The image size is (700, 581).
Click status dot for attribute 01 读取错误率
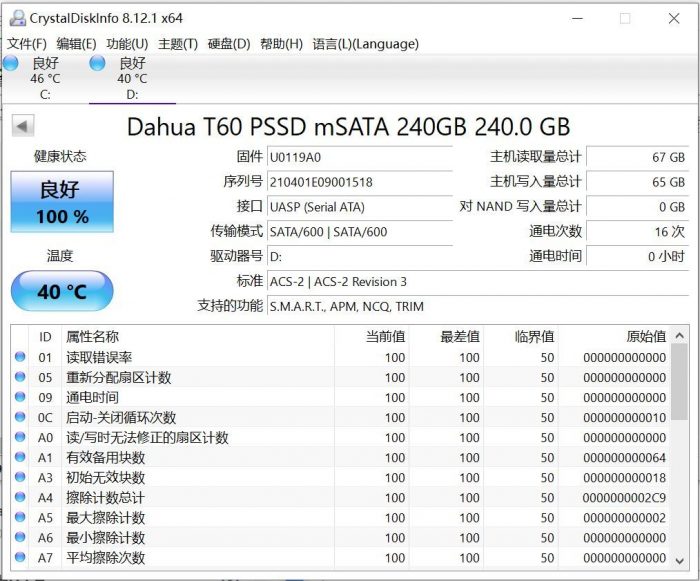tap(21, 357)
